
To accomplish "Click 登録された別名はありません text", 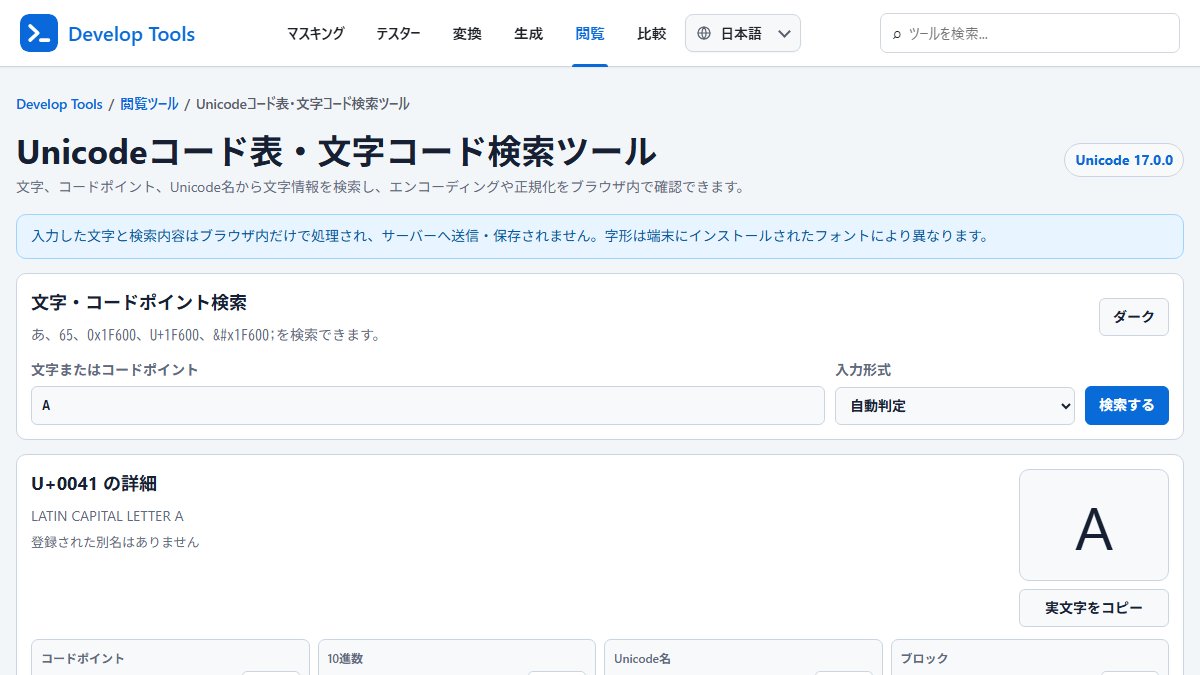I will point(115,542).
